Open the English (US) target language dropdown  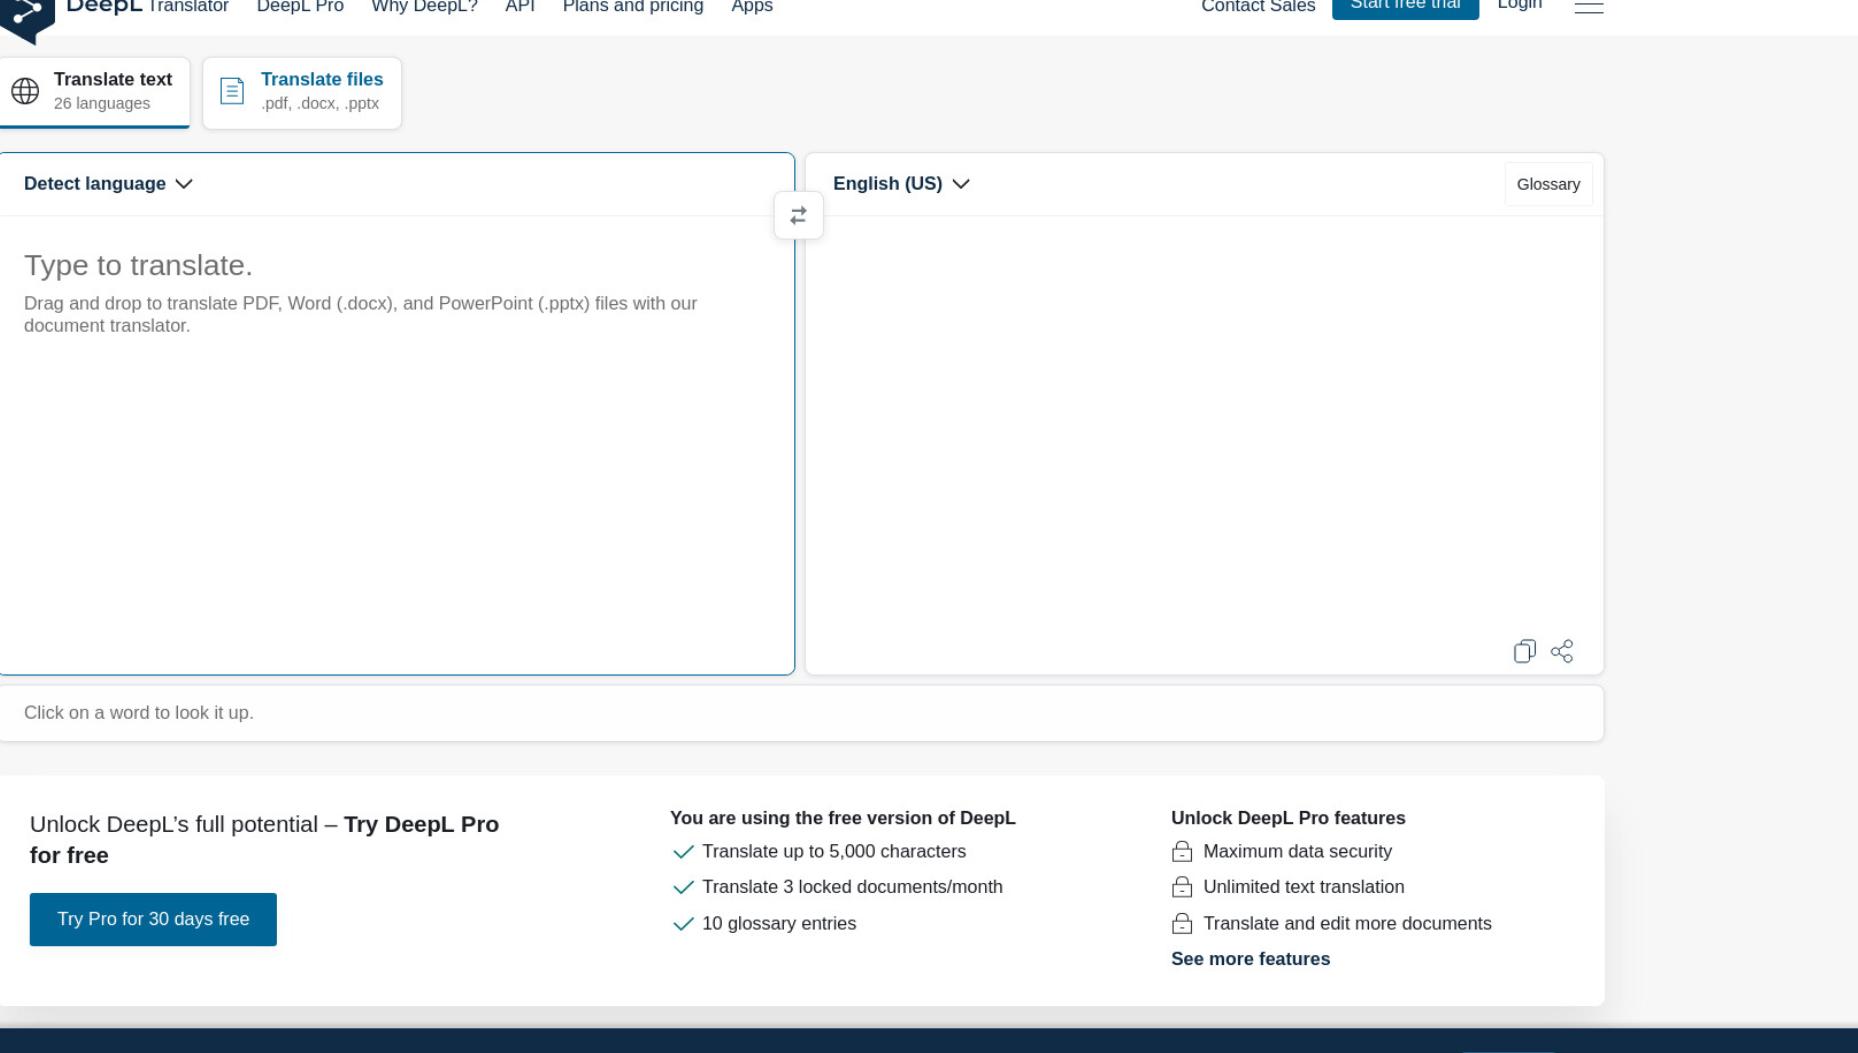coord(901,184)
